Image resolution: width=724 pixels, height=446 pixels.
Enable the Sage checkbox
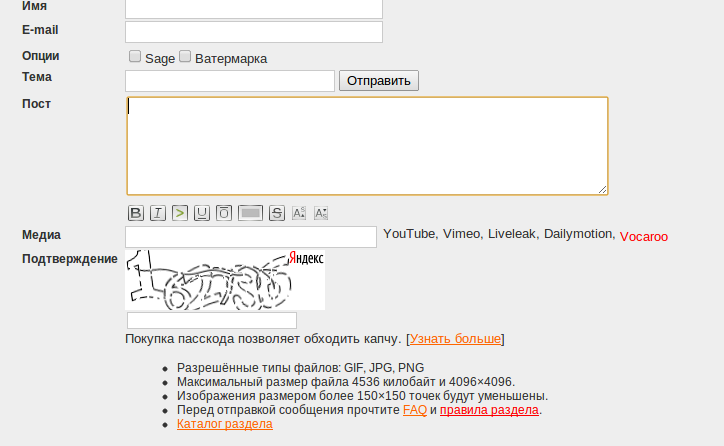pos(135,56)
